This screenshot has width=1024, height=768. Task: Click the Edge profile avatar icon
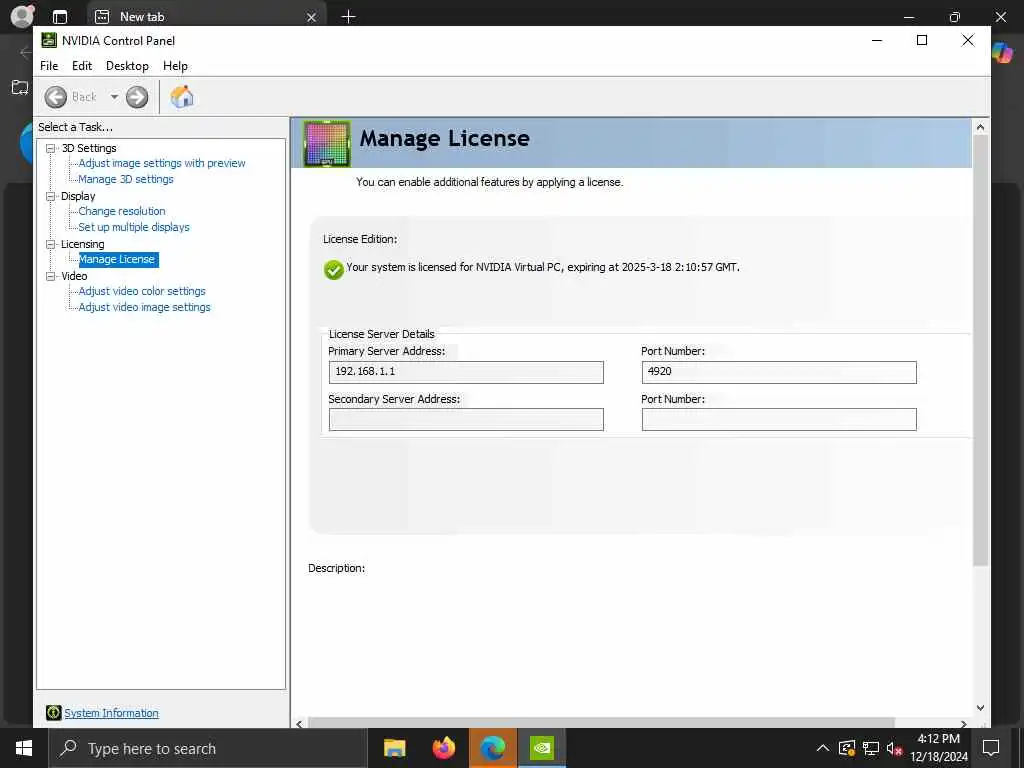(x=23, y=16)
